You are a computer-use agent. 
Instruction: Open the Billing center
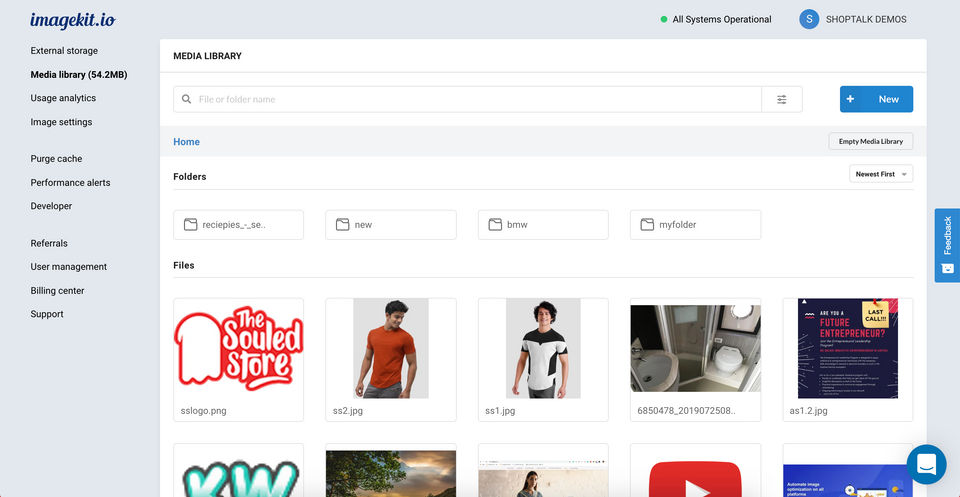click(x=58, y=291)
